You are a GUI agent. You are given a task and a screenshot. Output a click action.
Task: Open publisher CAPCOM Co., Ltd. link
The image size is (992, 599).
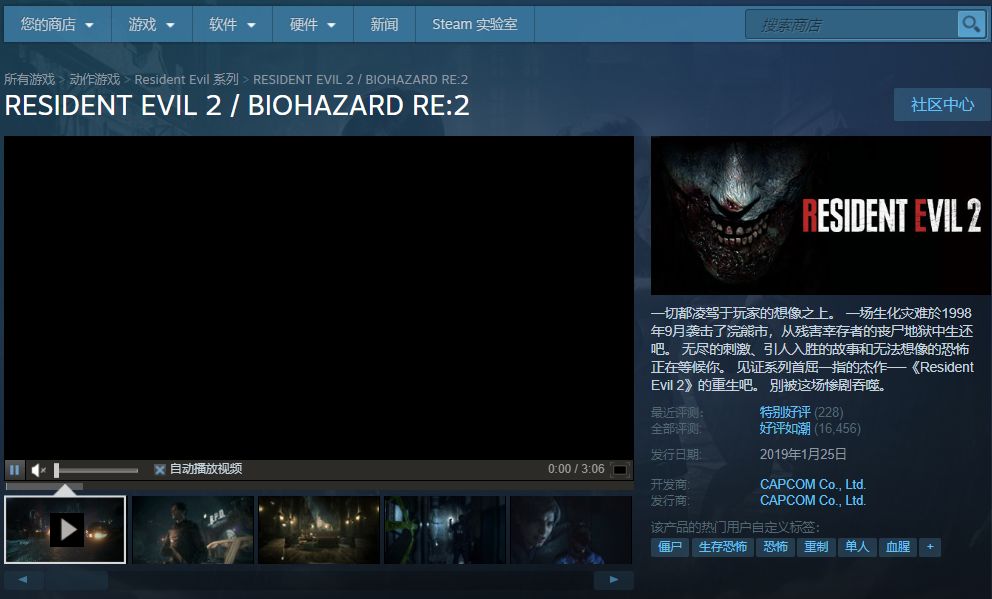tap(813, 500)
